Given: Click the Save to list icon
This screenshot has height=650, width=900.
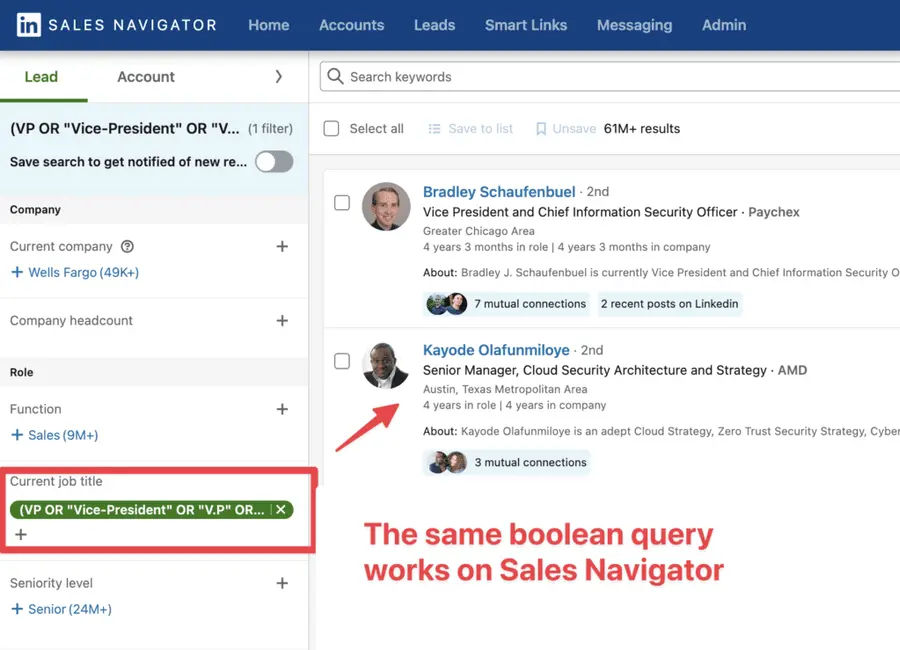Looking at the screenshot, I should [435, 128].
